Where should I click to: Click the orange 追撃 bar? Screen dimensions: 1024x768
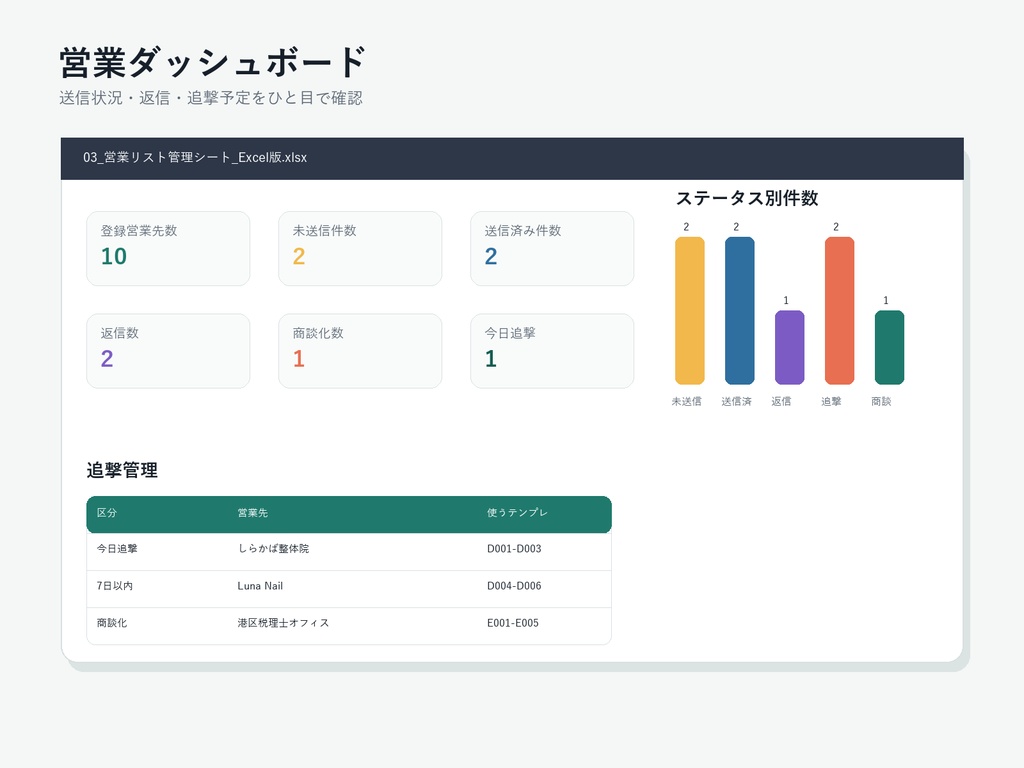[839, 310]
